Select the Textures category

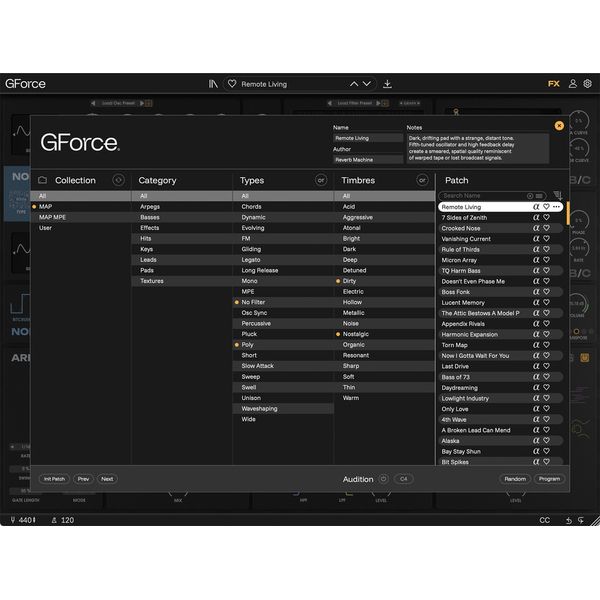182,281
